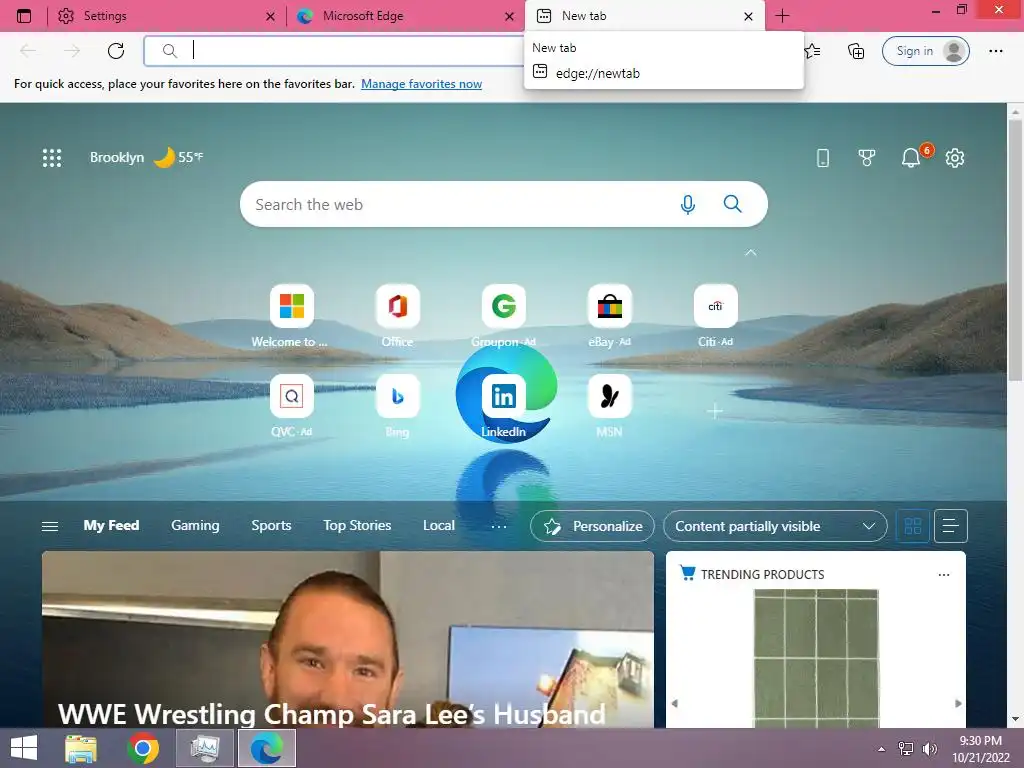
Task: Close the Settings tab
Action: [270, 17]
